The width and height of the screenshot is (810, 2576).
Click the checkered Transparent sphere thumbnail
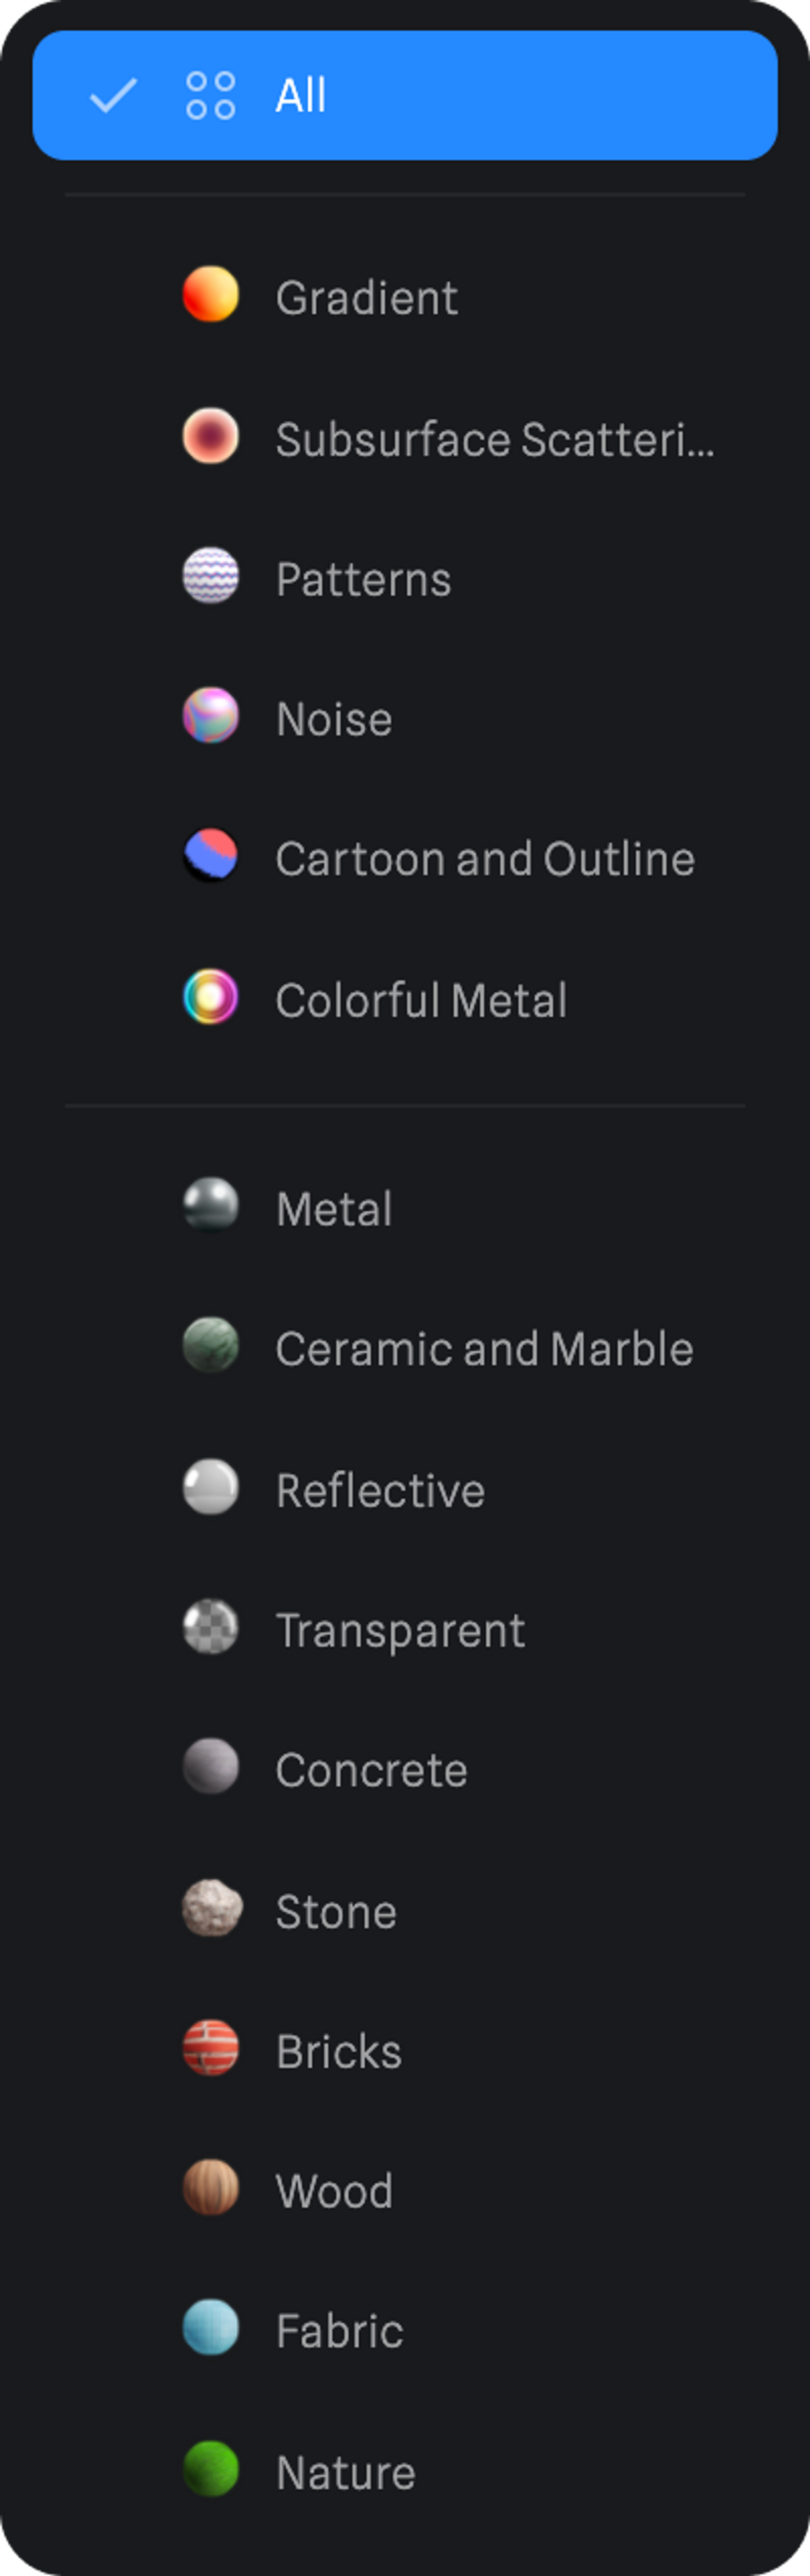[x=211, y=1627]
